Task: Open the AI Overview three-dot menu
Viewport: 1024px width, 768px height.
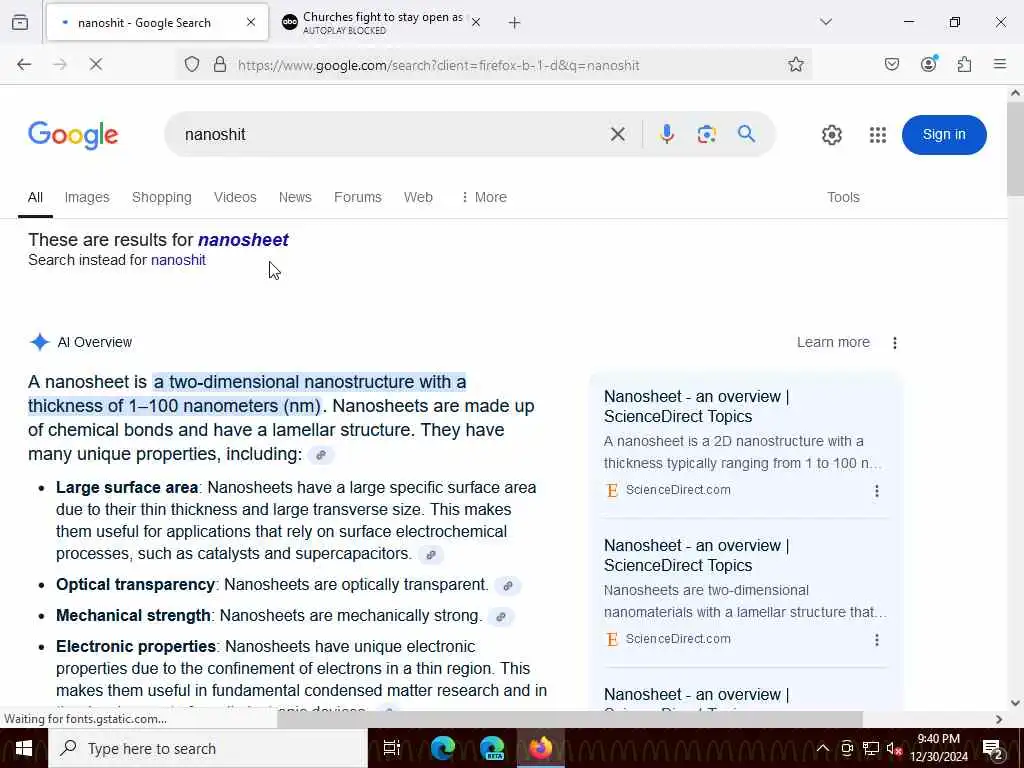Action: pyautogui.click(x=895, y=343)
